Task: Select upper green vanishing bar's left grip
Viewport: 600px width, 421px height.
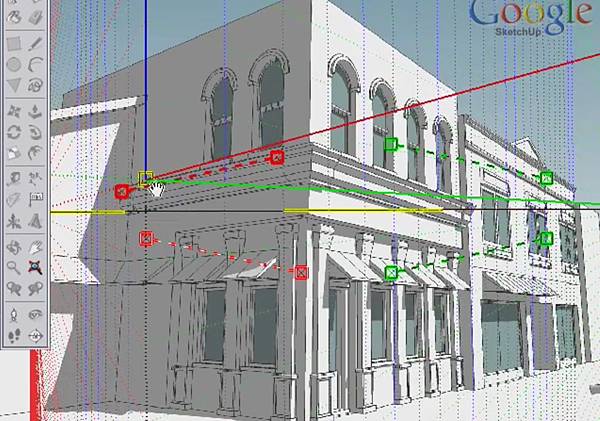Action: coord(391,144)
